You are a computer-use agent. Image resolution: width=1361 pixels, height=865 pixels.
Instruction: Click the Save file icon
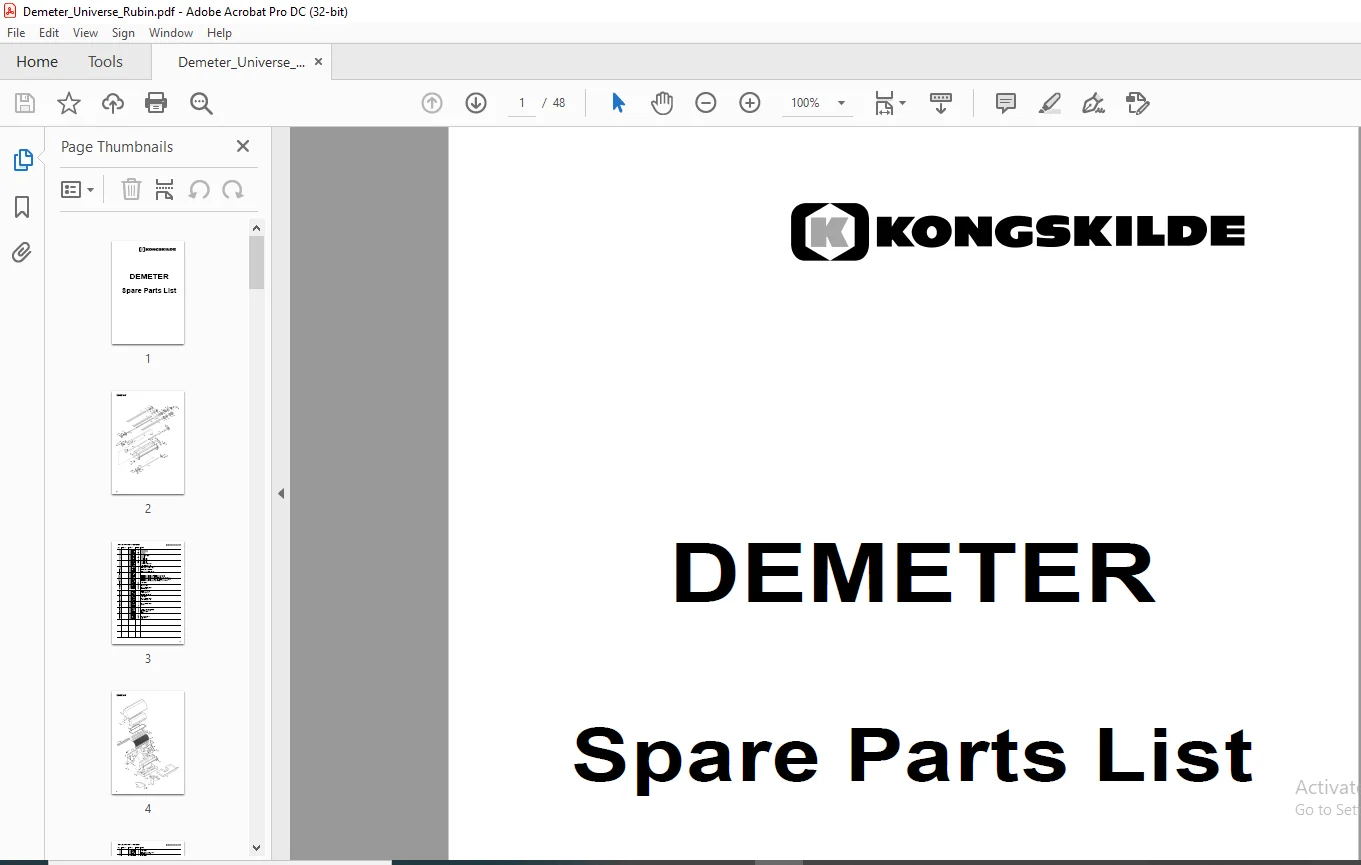(25, 103)
